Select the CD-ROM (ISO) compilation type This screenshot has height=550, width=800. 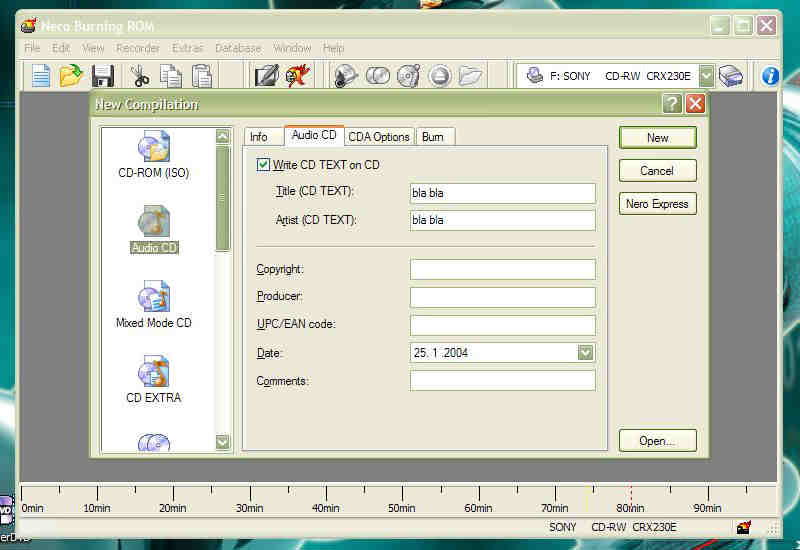coord(153,155)
